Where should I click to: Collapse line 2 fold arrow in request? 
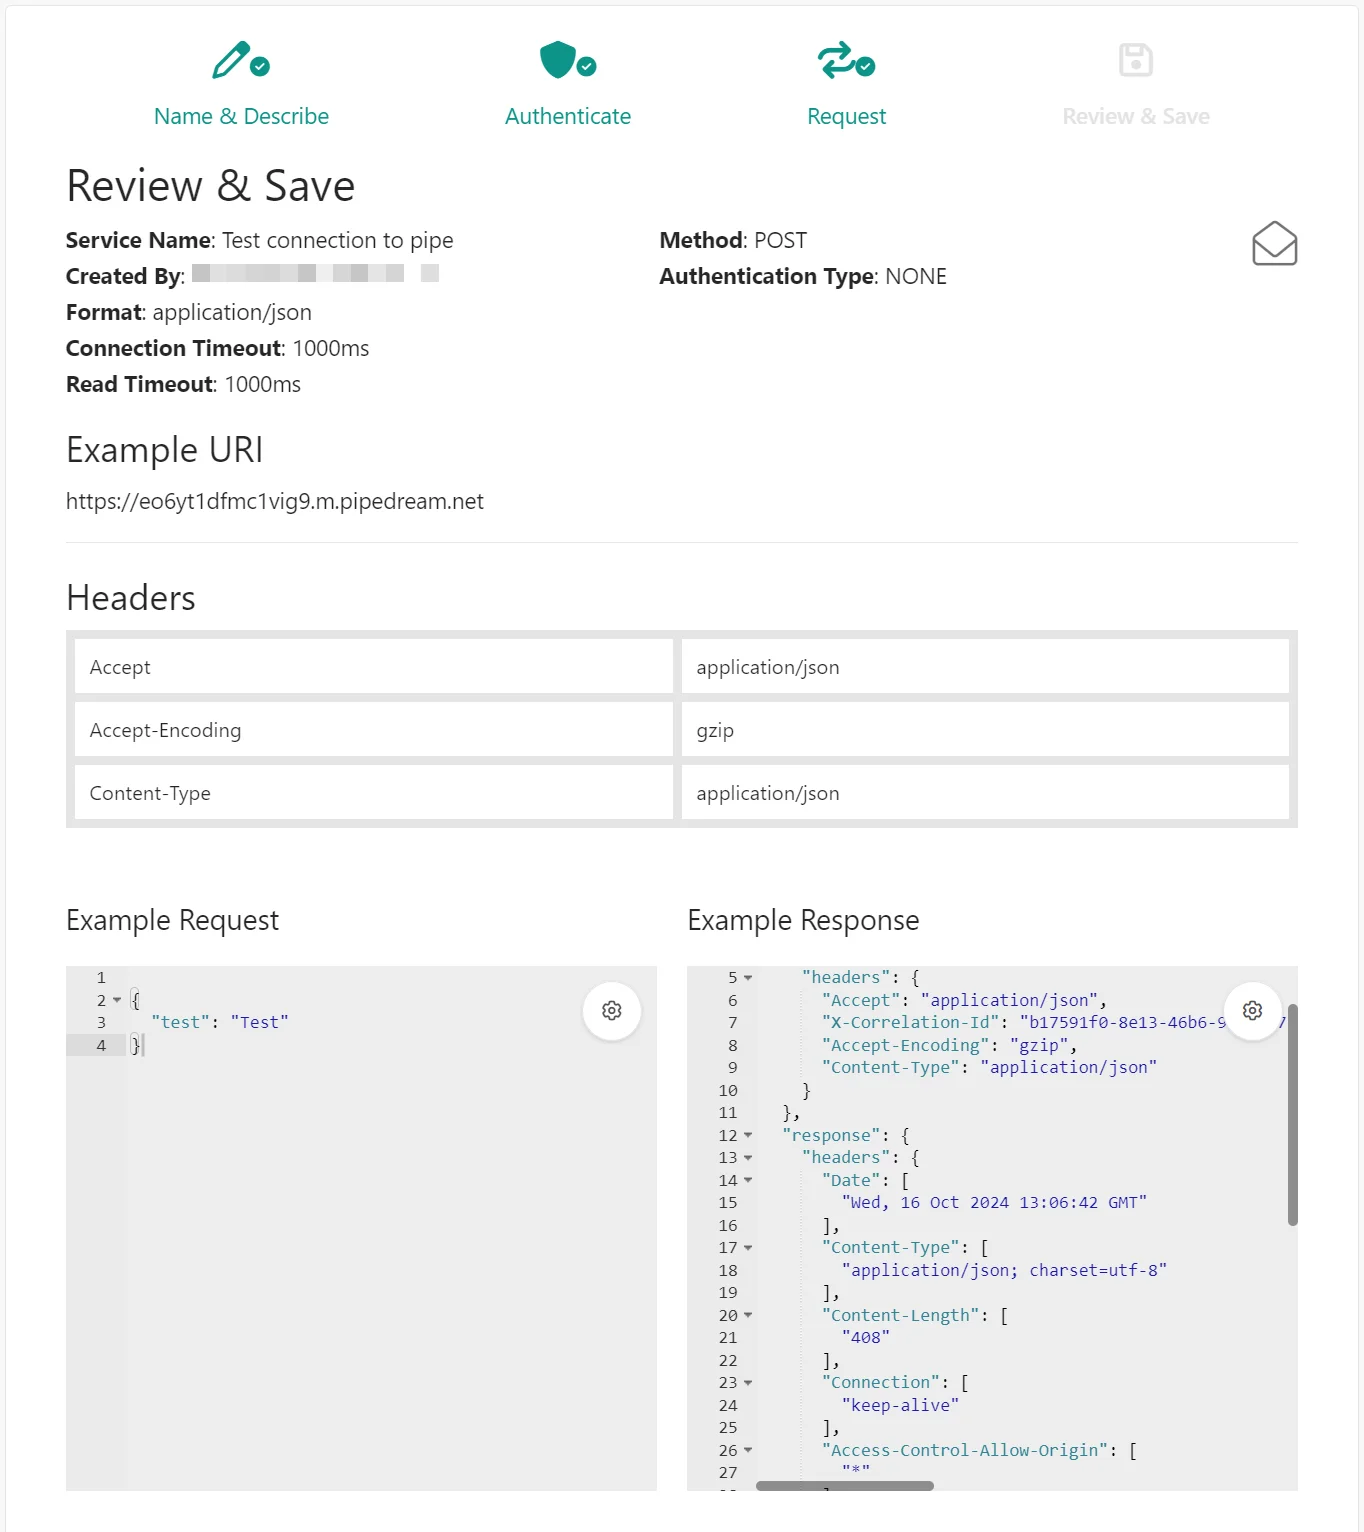point(117,1000)
